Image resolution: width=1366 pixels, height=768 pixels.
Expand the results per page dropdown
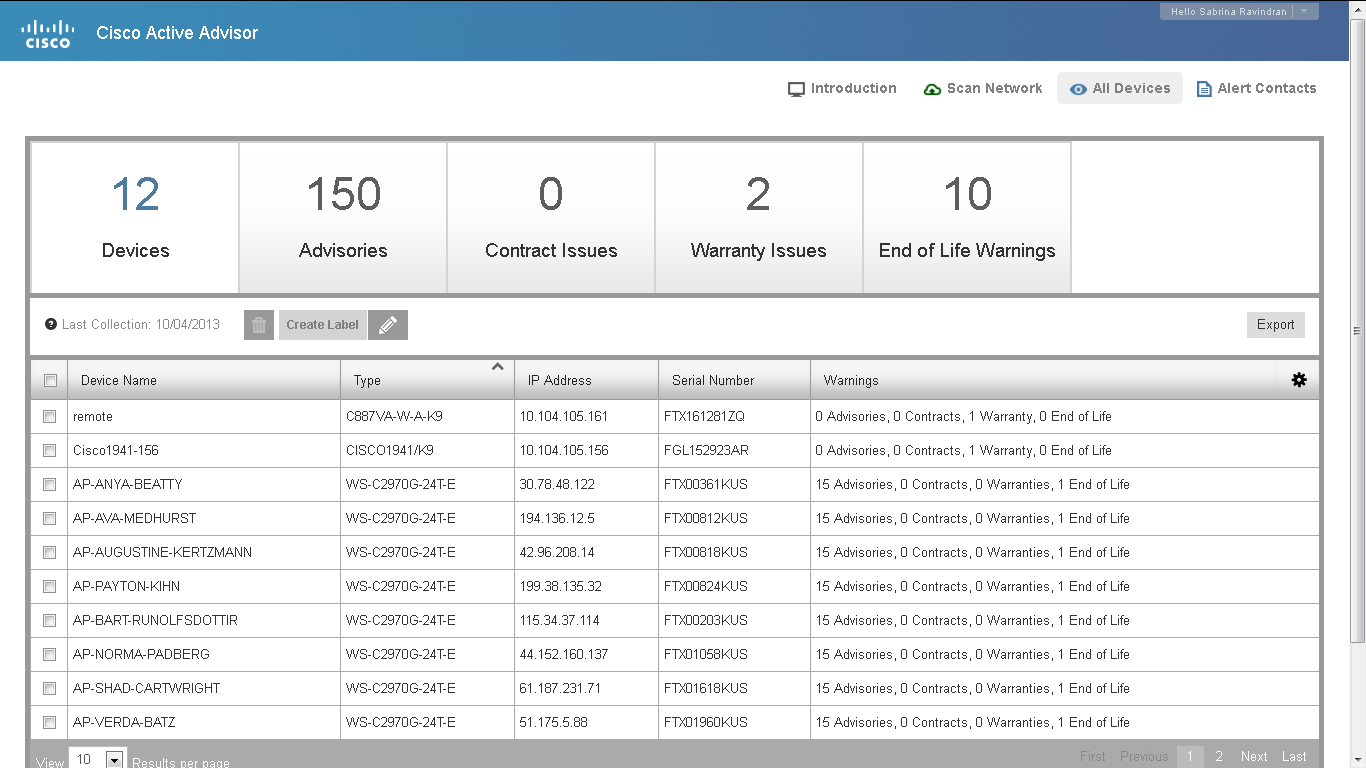(114, 759)
